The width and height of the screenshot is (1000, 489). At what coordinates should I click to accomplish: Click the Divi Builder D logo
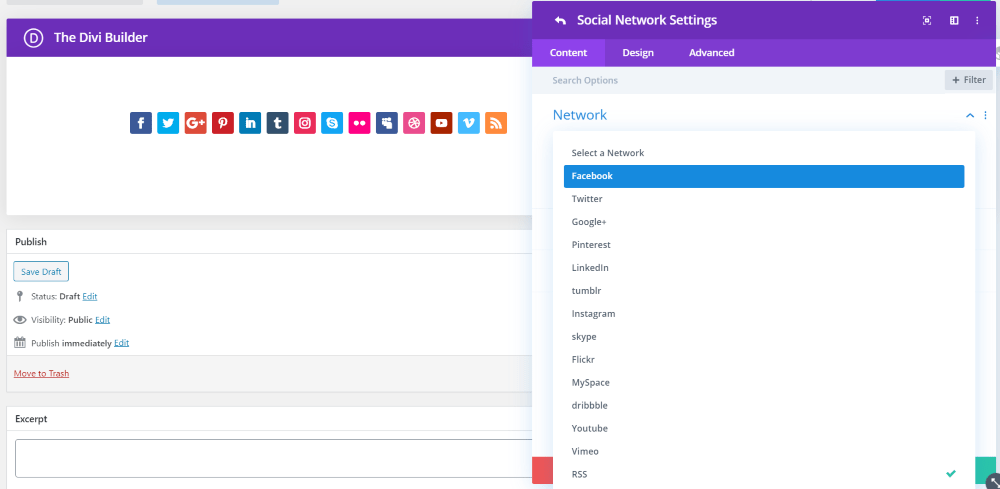[33, 38]
